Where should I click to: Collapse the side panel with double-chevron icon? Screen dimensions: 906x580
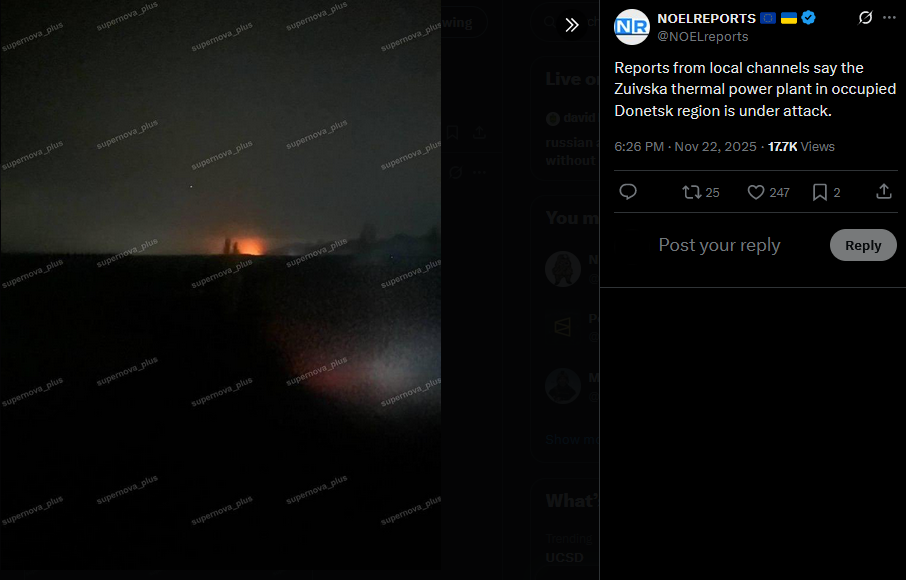[571, 25]
